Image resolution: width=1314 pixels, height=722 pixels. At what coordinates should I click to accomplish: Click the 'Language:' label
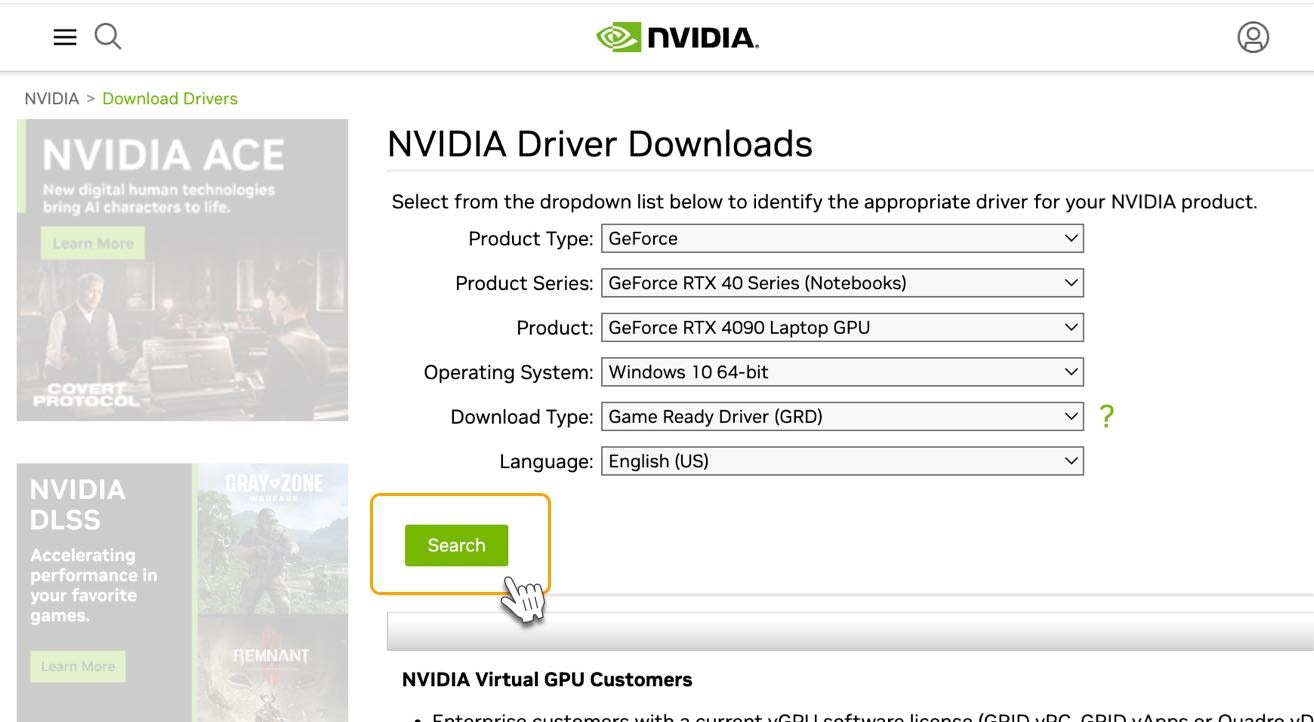[546, 461]
